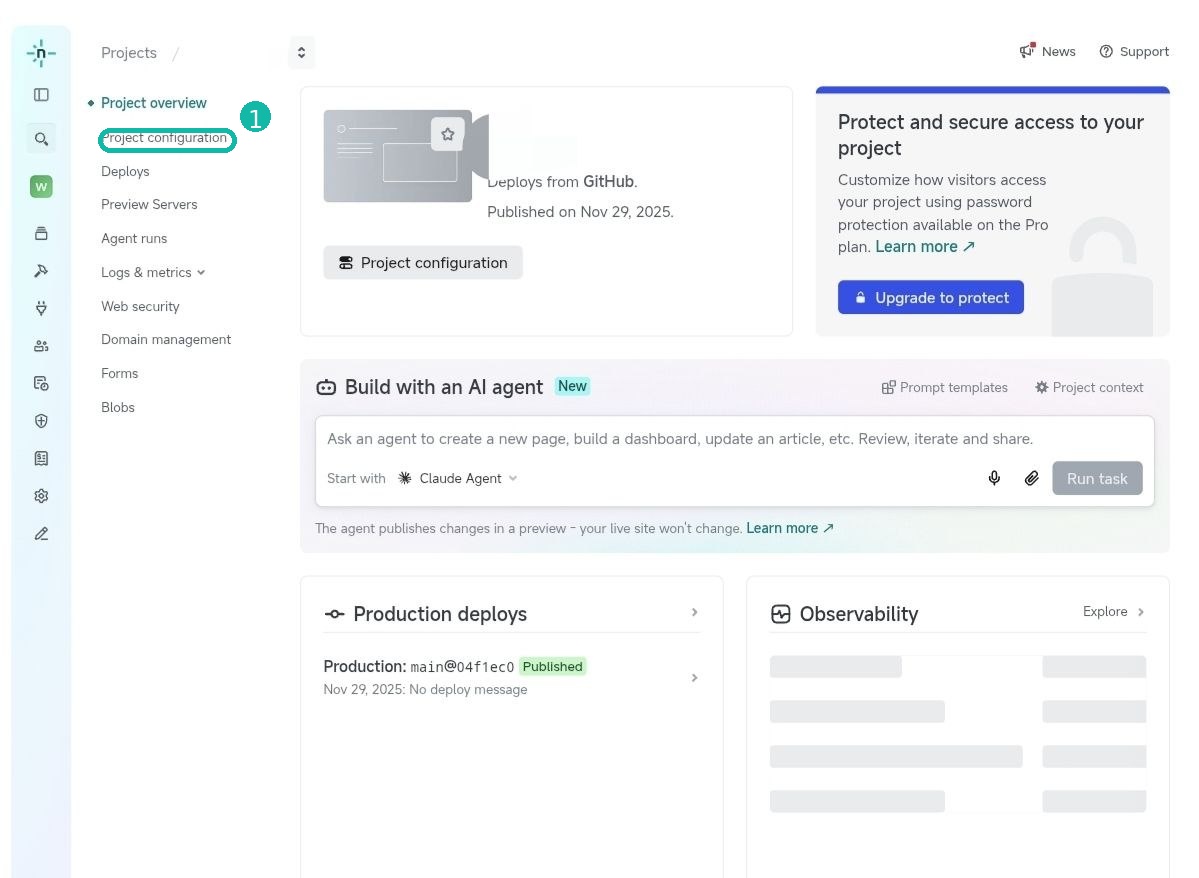Click the docs book icon in the sidebar
The image size is (1199, 878).
coord(40,458)
